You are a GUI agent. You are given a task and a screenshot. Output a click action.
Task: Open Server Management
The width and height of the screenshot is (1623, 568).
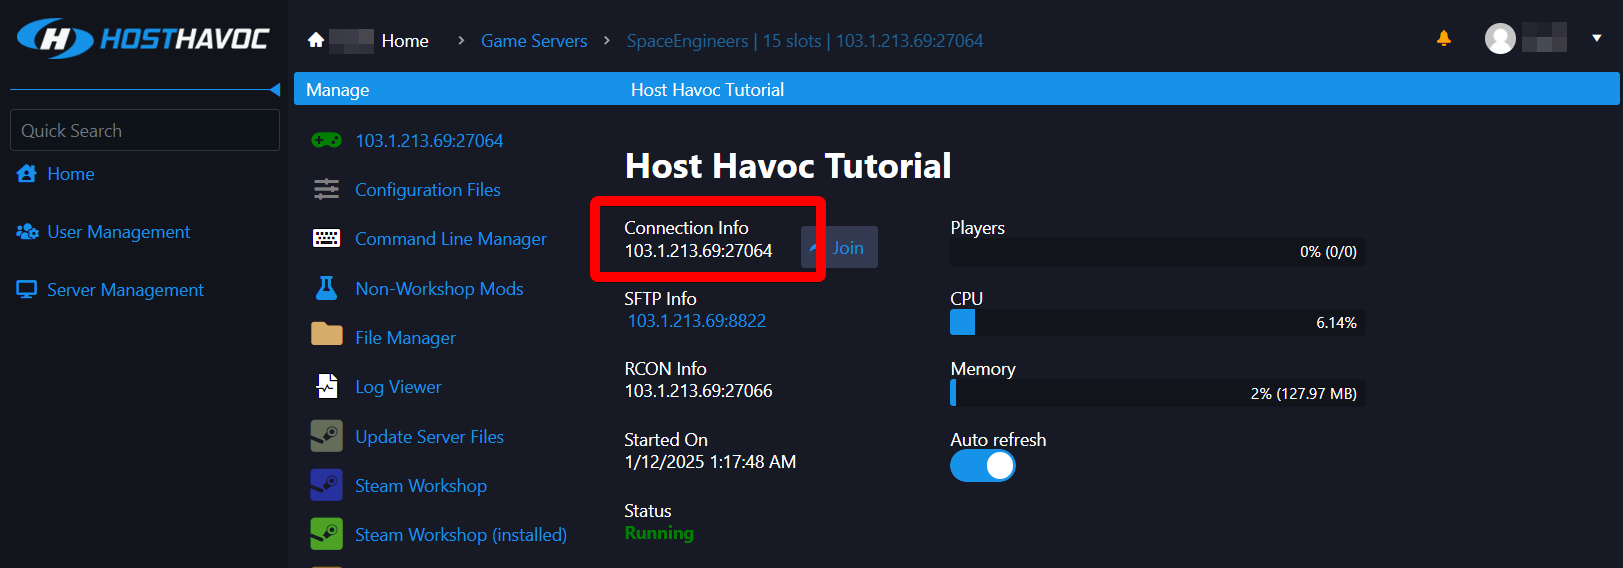[125, 290]
